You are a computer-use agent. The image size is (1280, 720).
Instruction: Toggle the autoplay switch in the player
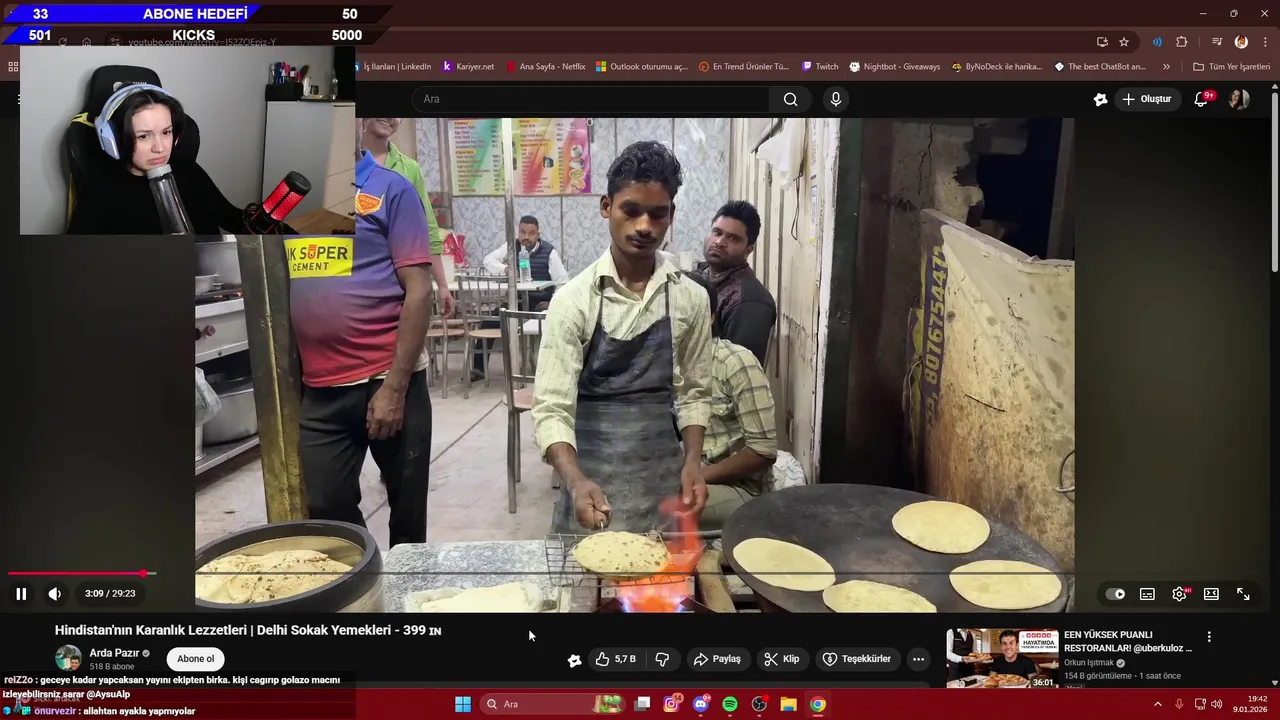coord(1116,594)
